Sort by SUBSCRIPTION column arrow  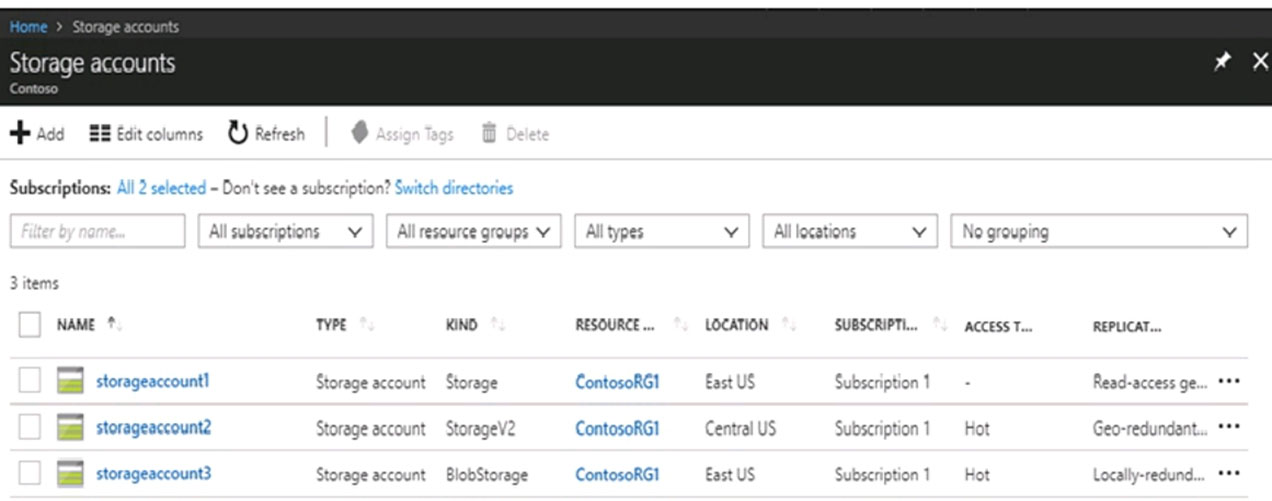click(x=941, y=325)
